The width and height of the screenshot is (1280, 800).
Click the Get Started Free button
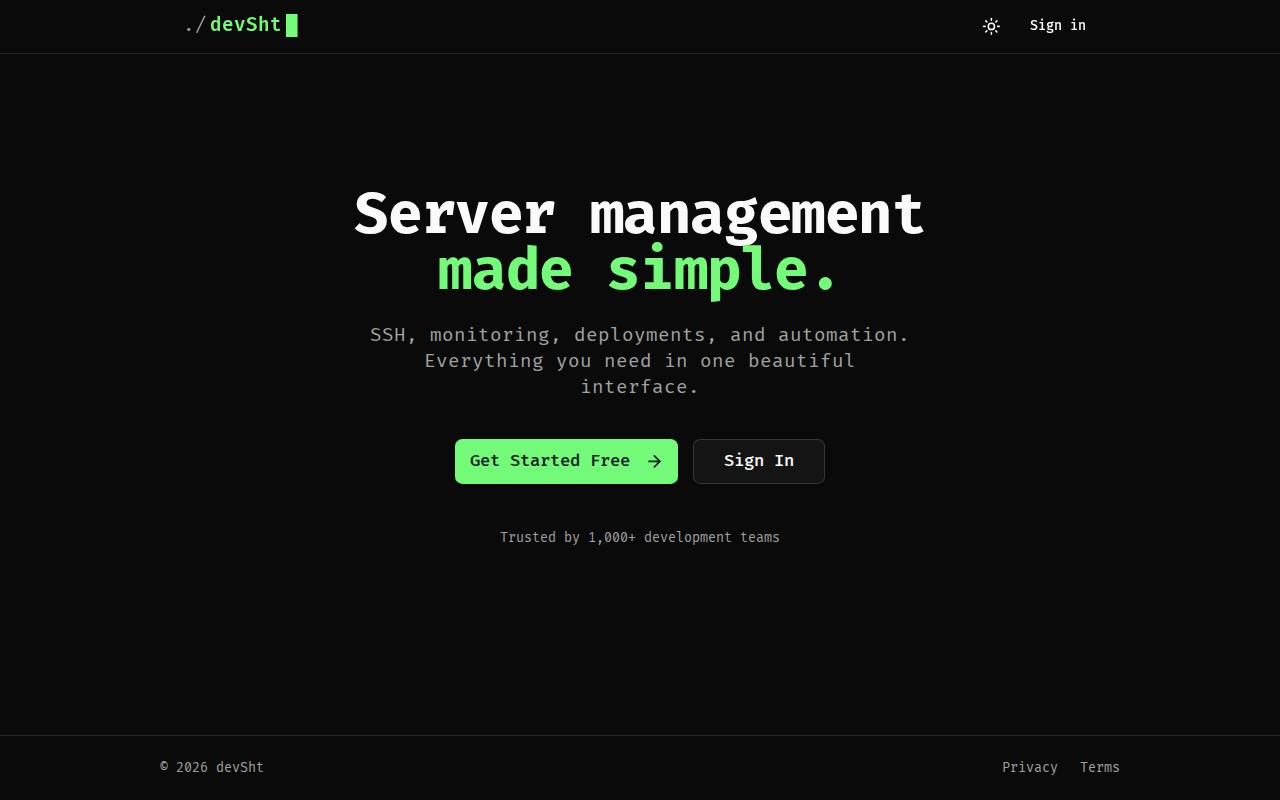(566, 461)
